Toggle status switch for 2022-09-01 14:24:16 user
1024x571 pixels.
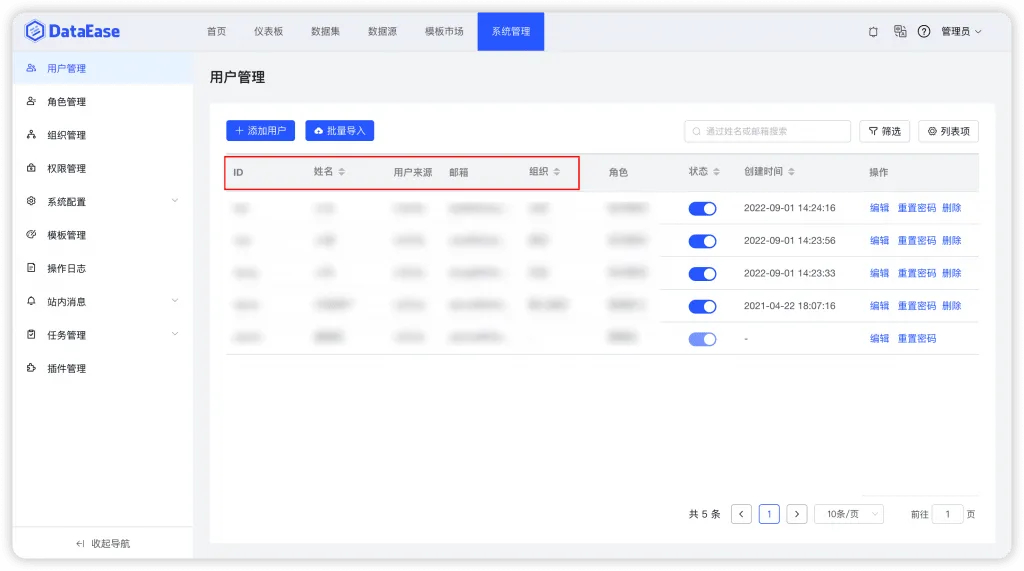pos(702,208)
